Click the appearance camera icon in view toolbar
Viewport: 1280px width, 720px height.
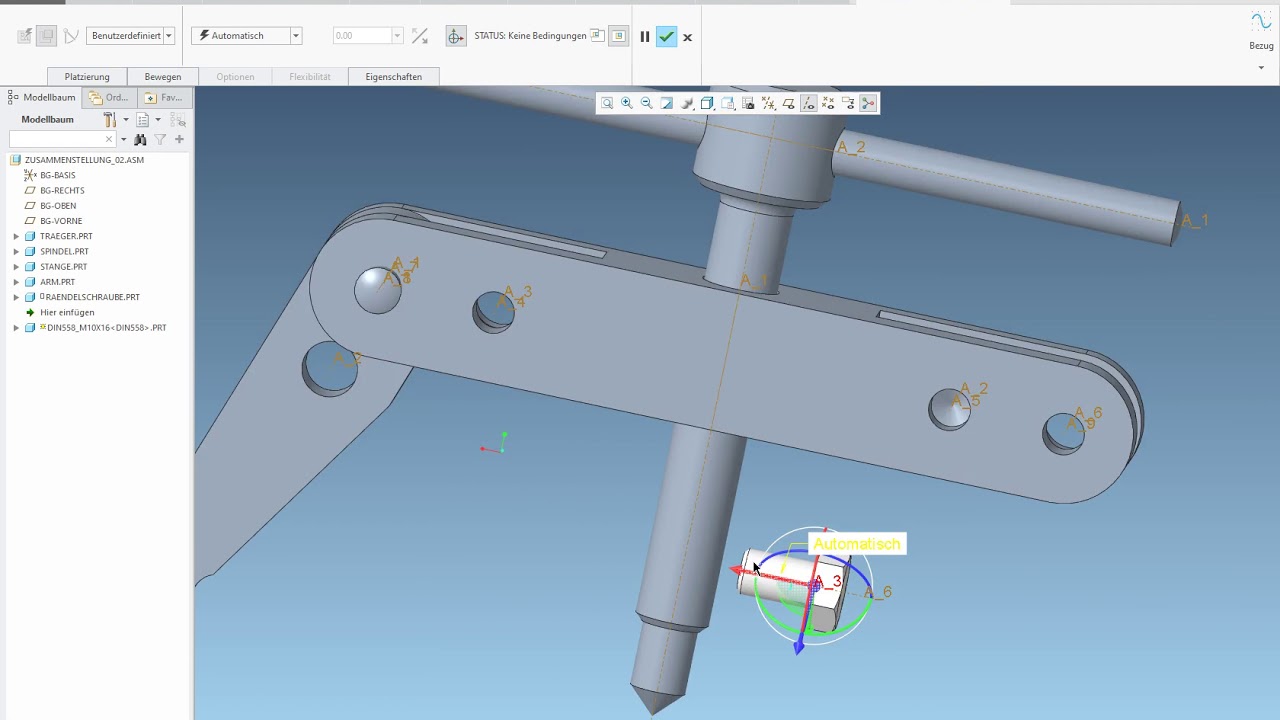[748, 103]
